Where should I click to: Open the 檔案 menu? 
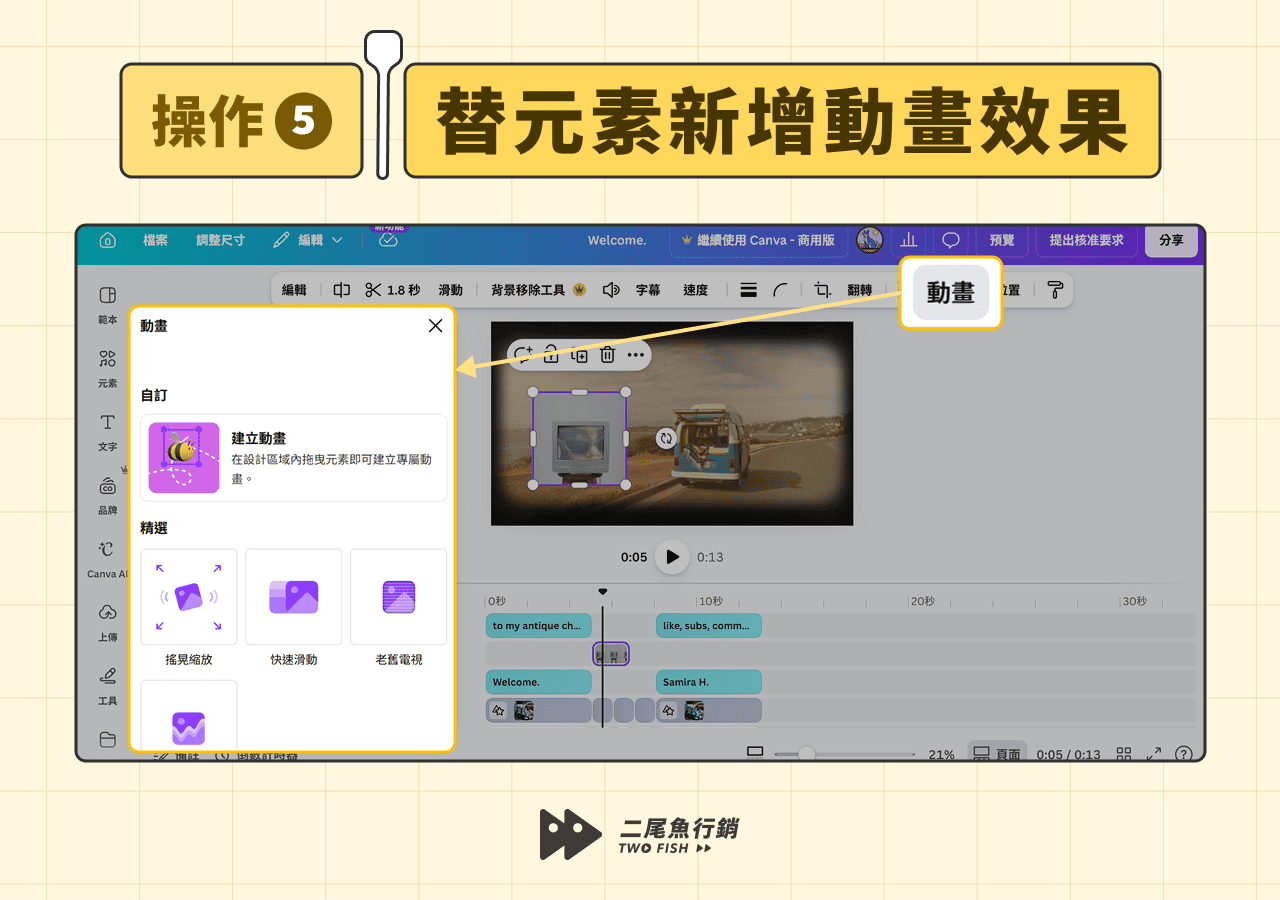pyautogui.click(x=155, y=240)
